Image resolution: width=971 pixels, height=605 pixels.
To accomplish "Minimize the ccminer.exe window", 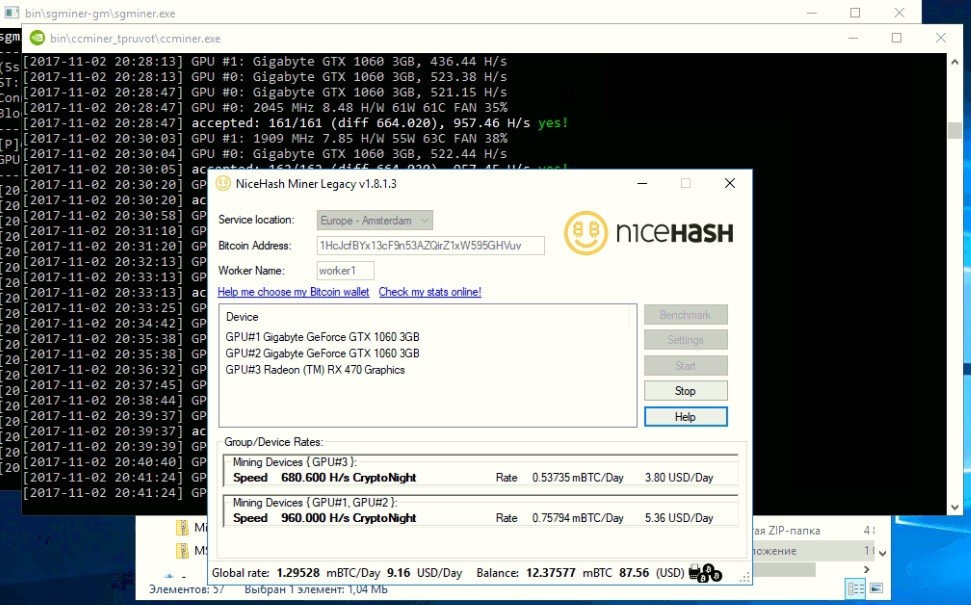I will click(853, 38).
